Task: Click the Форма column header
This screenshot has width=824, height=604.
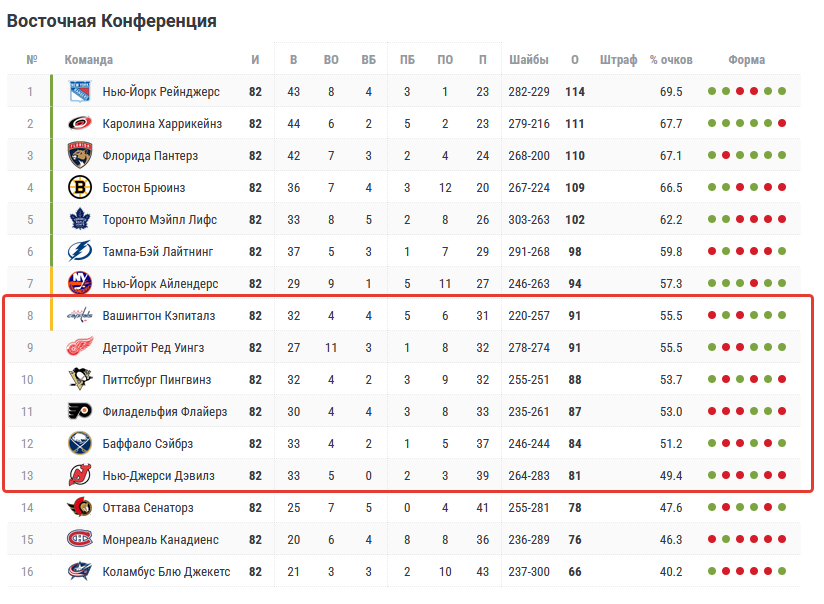Action: pyautogui.click(x=747, y=60)
